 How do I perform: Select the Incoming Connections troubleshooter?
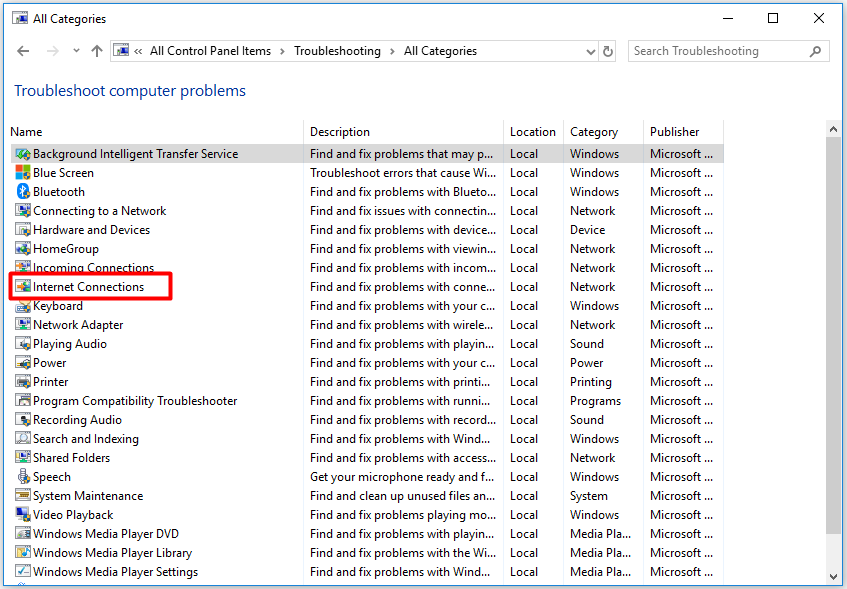pyautogui.click(x=93, y=267)
